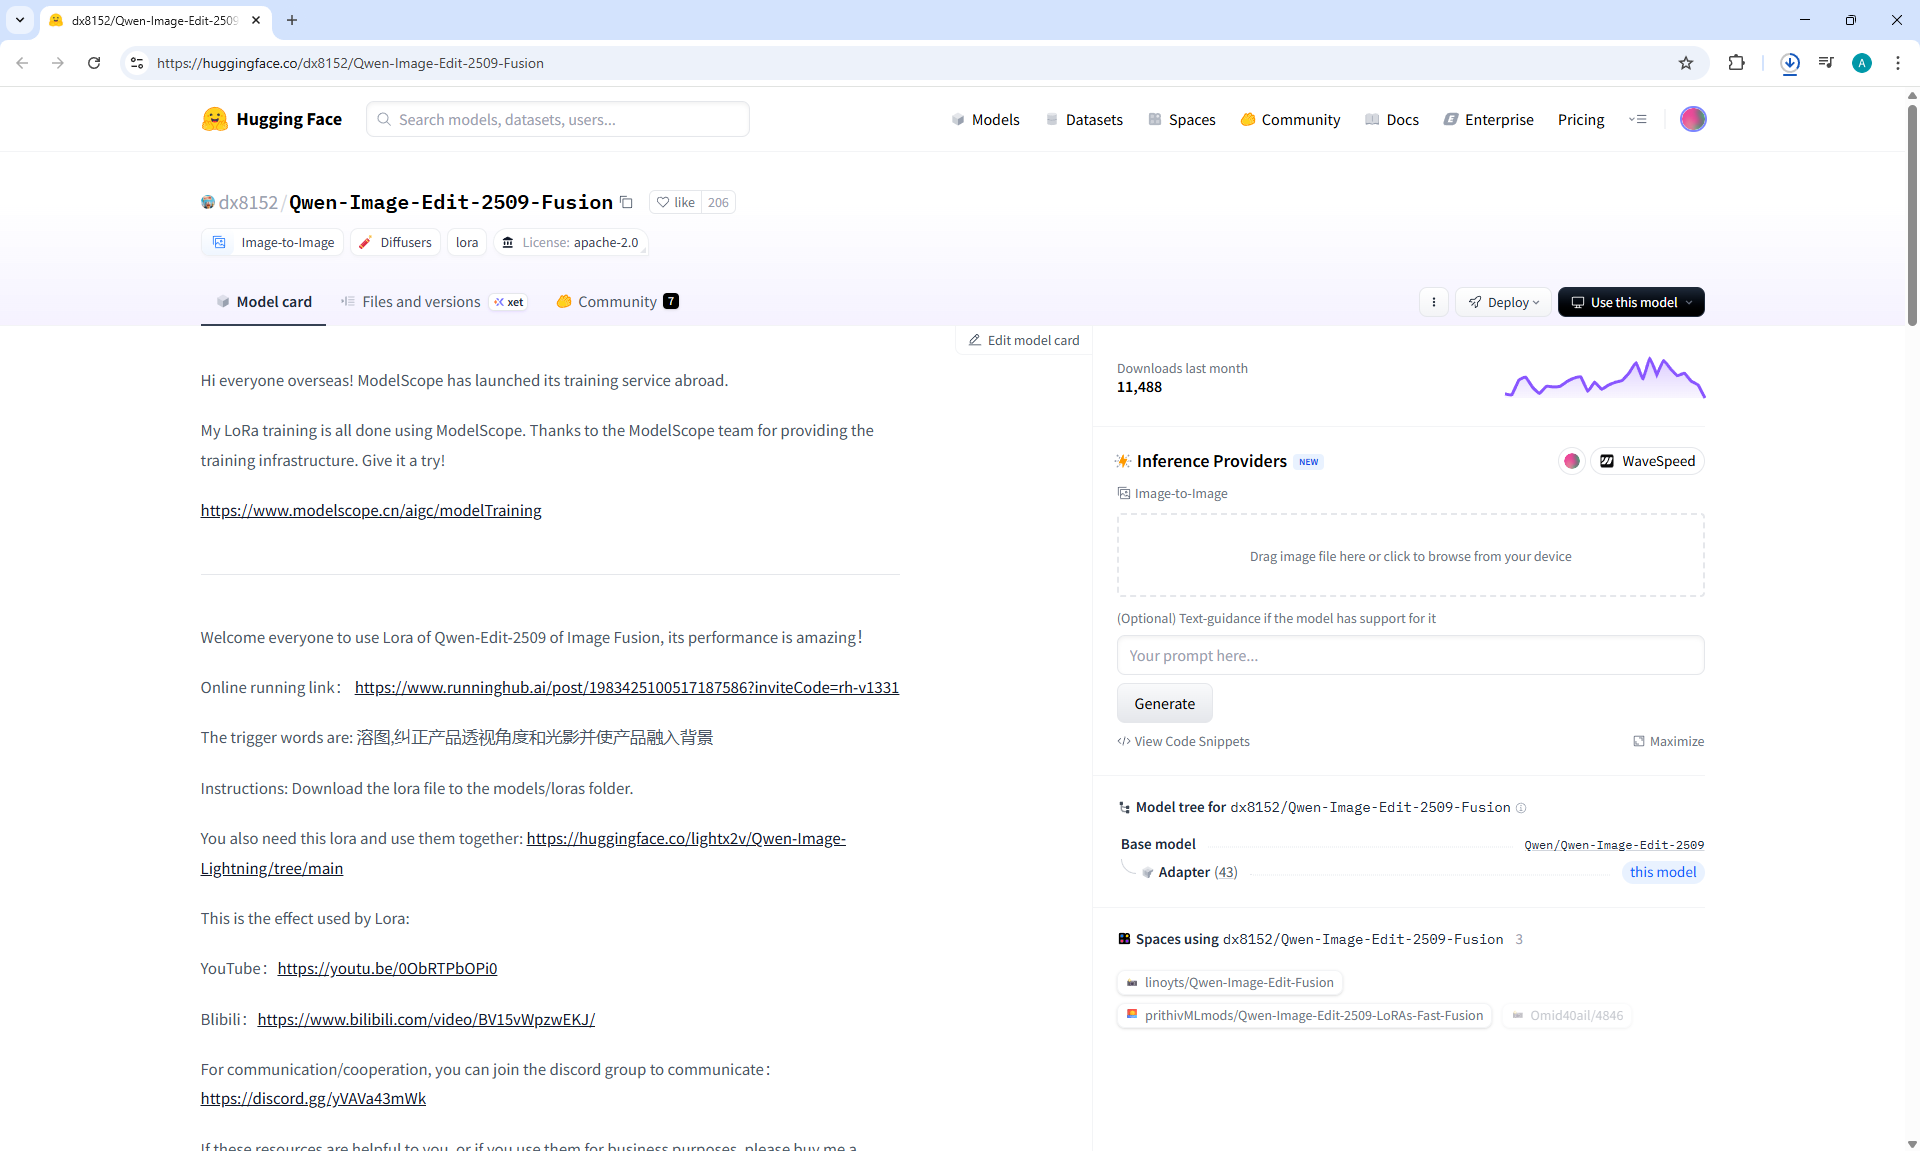Open the discord.gg invite link
Screen dimensions: 1920x1151
click(313, 1098)
